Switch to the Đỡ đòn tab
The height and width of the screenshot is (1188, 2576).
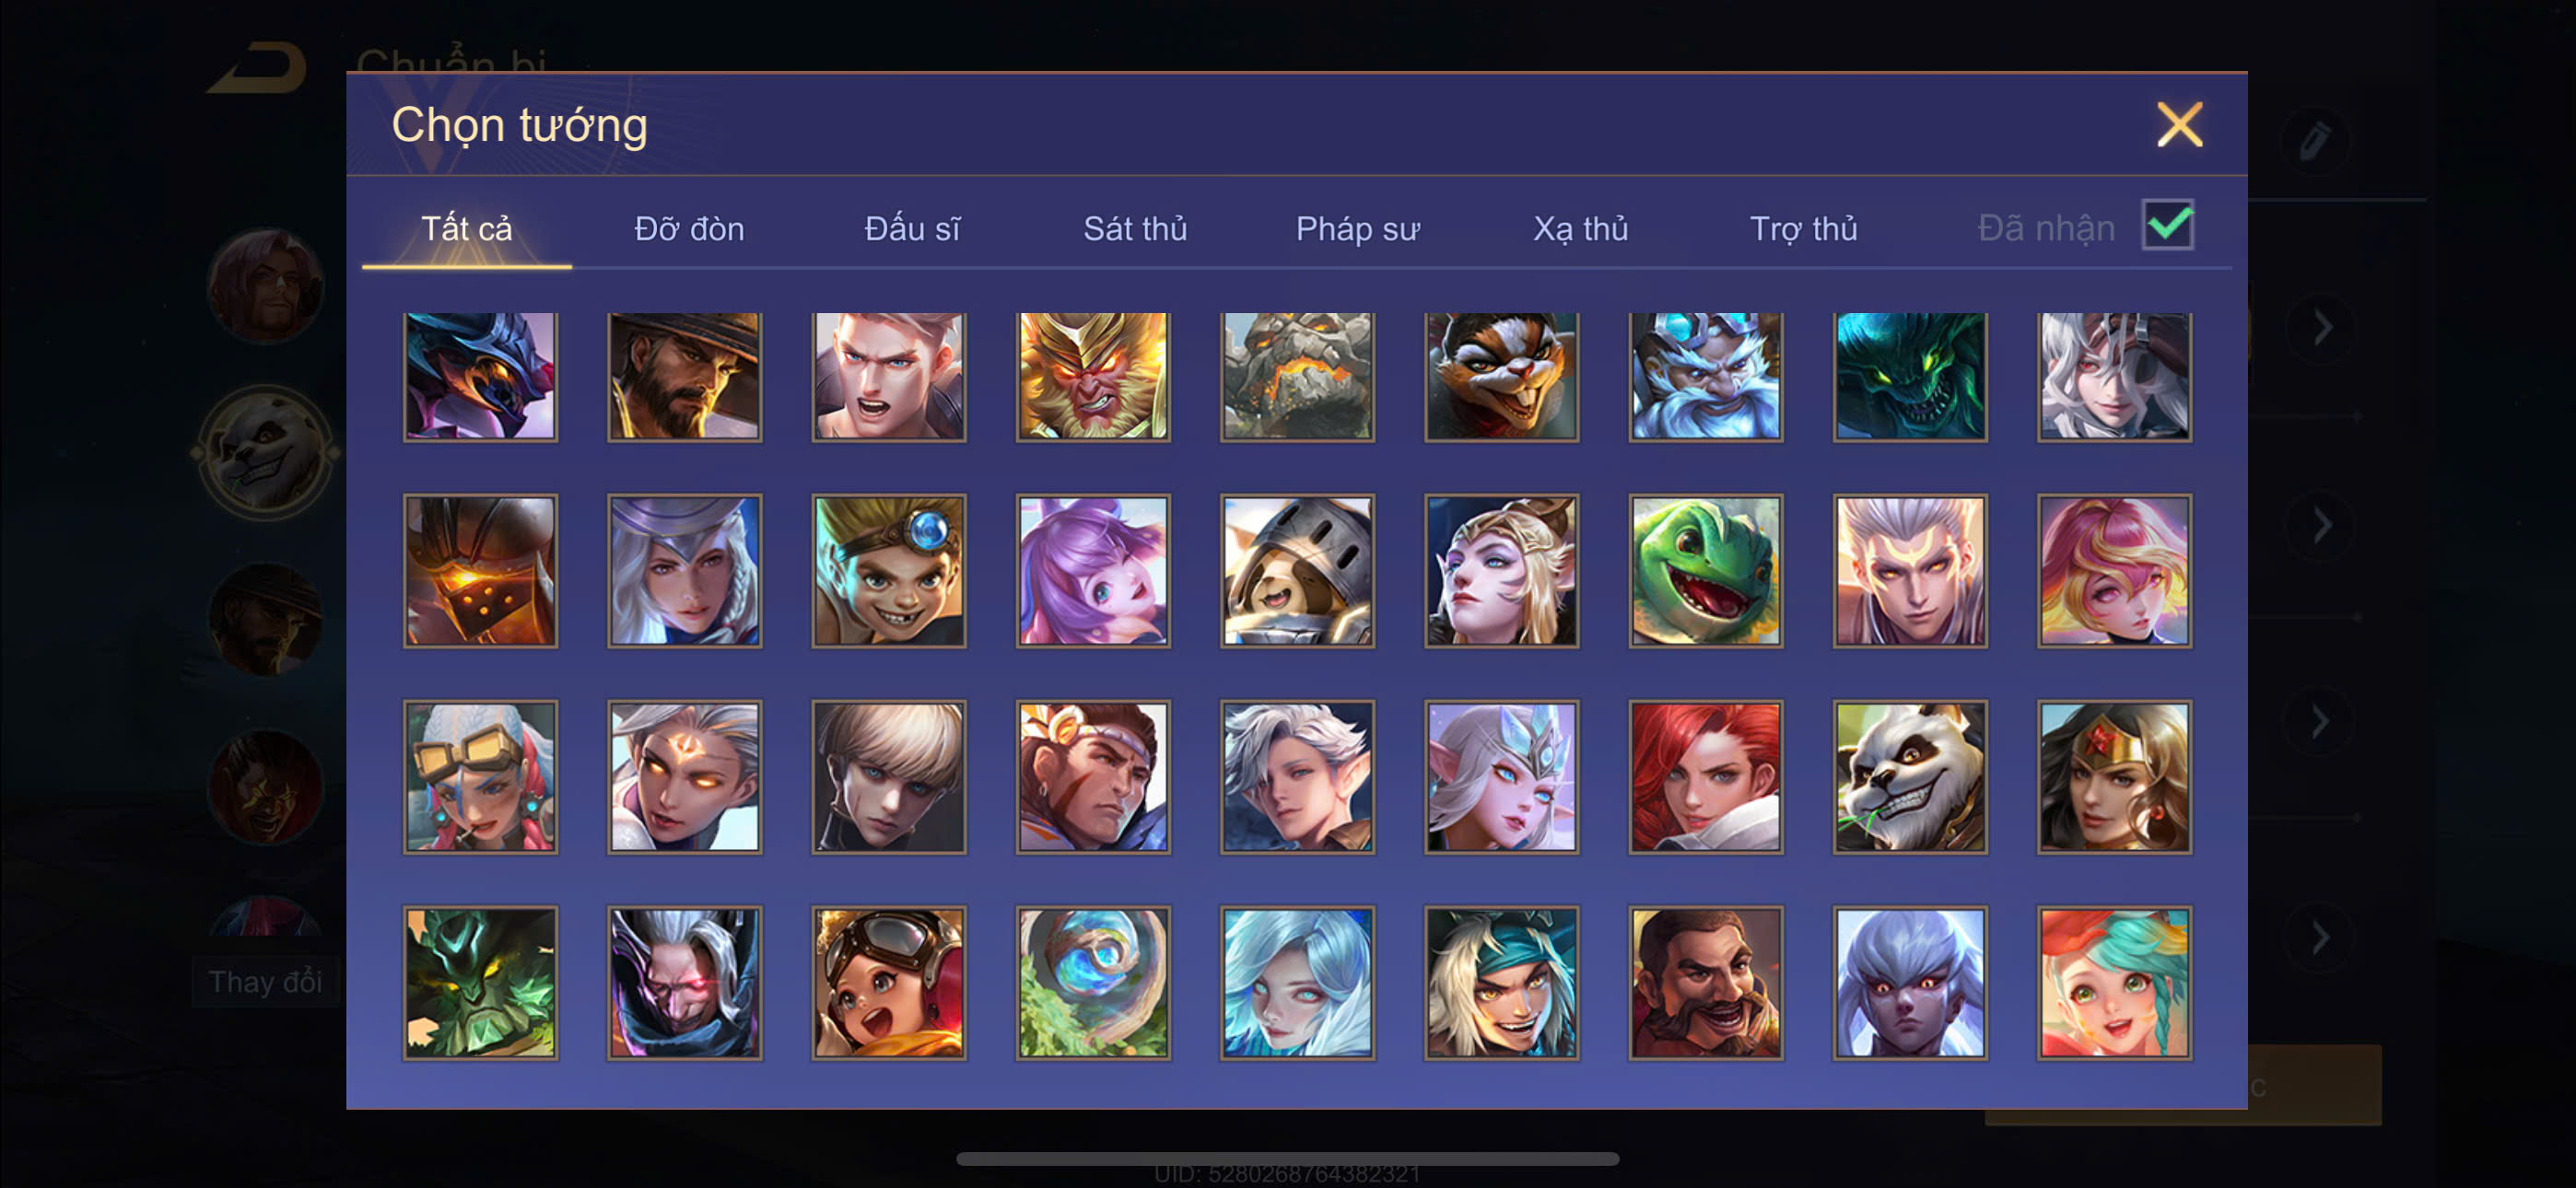click(689, 229)
